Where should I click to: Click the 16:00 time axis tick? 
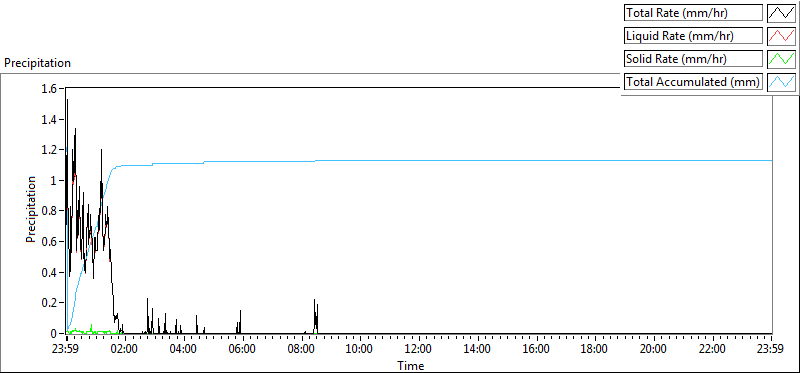point(537,350)
